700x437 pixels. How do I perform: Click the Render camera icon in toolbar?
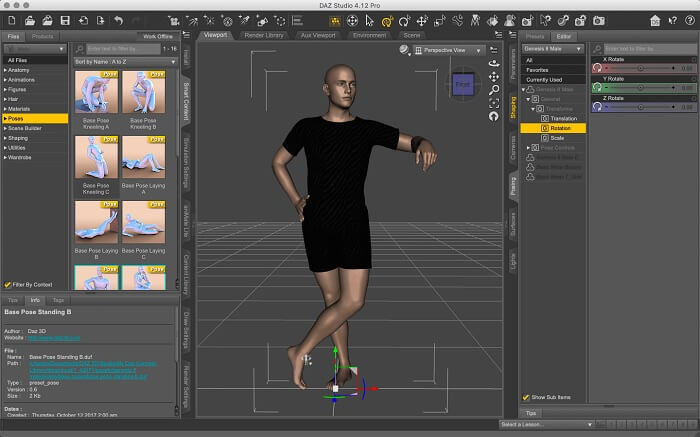click(599, 21)
